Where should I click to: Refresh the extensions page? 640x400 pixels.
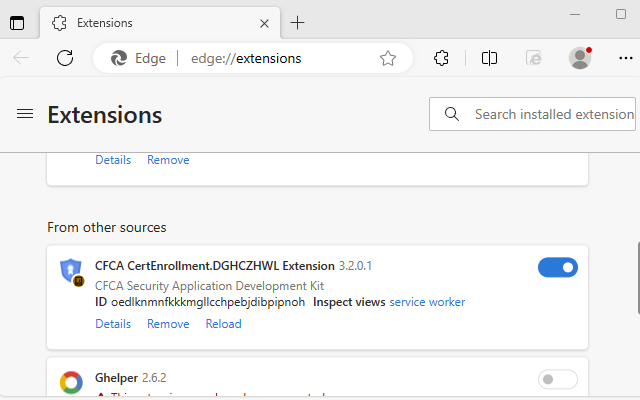pos(65,58)
